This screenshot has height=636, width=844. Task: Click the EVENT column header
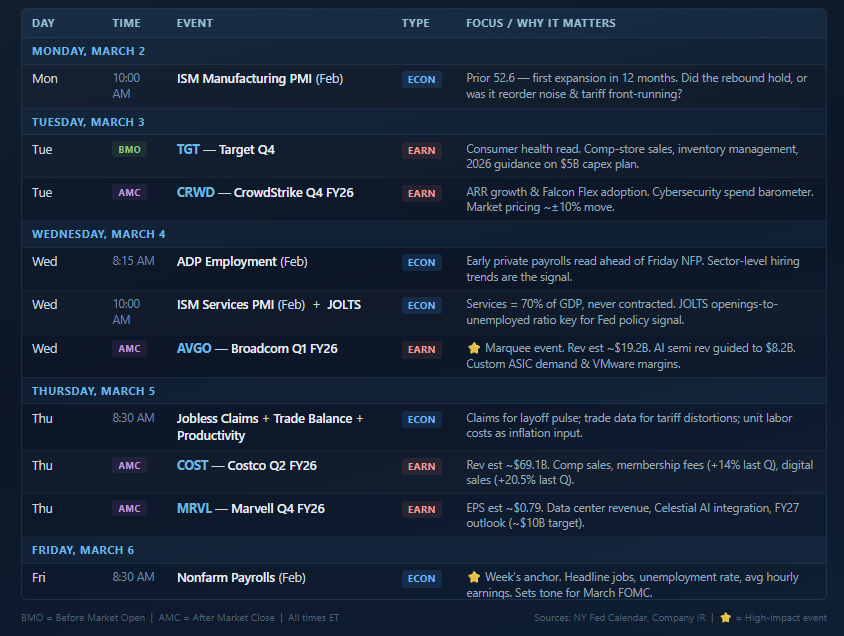[x=194, y=23]
